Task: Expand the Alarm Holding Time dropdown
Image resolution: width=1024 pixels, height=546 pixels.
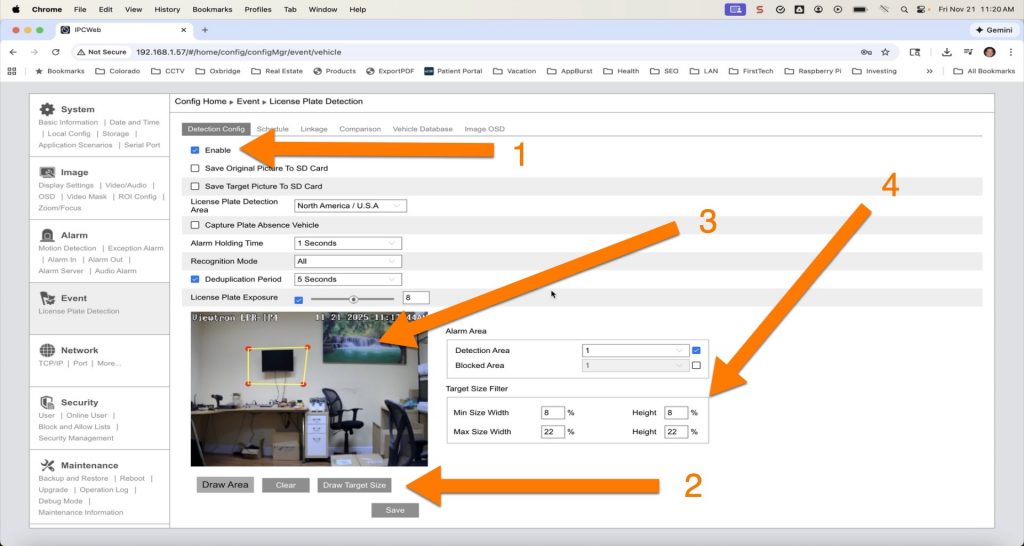Action: point(347,243)
